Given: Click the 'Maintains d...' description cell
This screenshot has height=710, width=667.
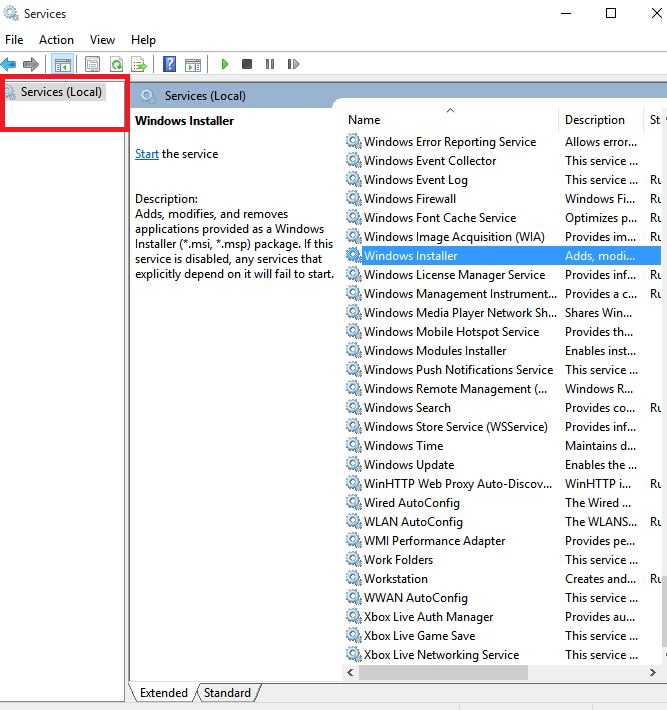Looking at the screenshot, I should pos(600,446).
